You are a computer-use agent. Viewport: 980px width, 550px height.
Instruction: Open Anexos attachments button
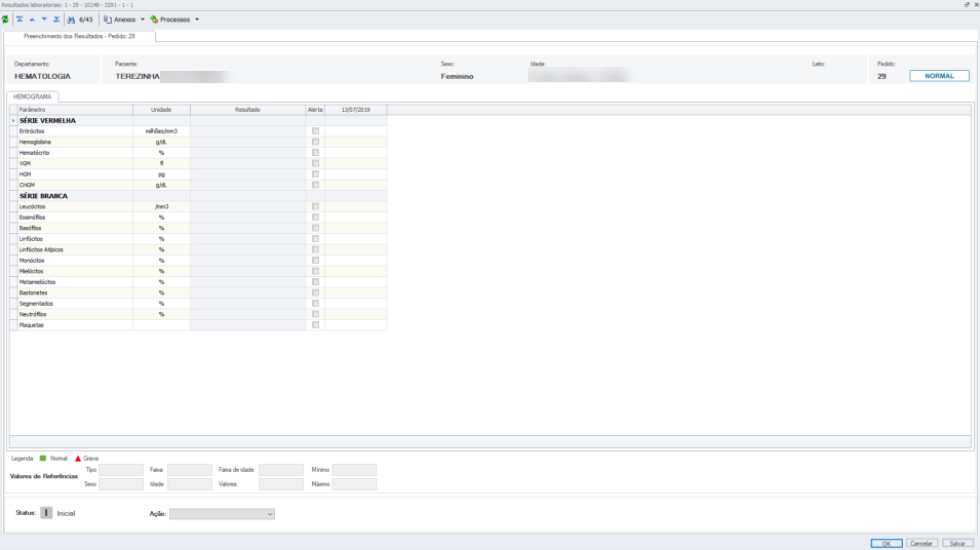pyautogui.click(x=120, y=20)
